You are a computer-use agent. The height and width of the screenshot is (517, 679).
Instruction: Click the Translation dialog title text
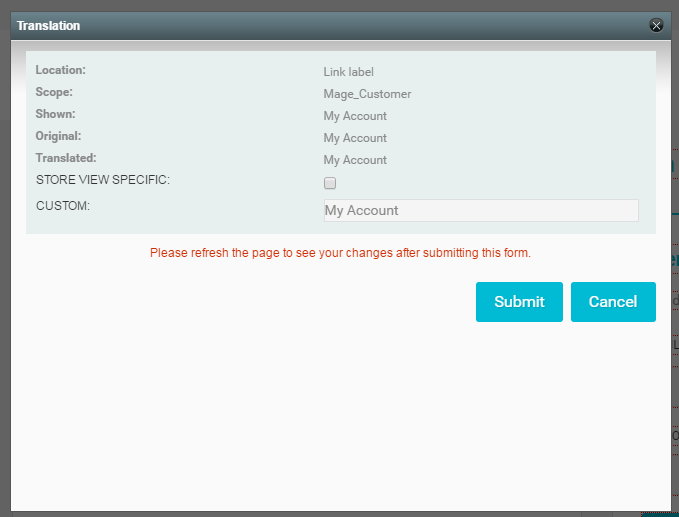click(49, 25)
